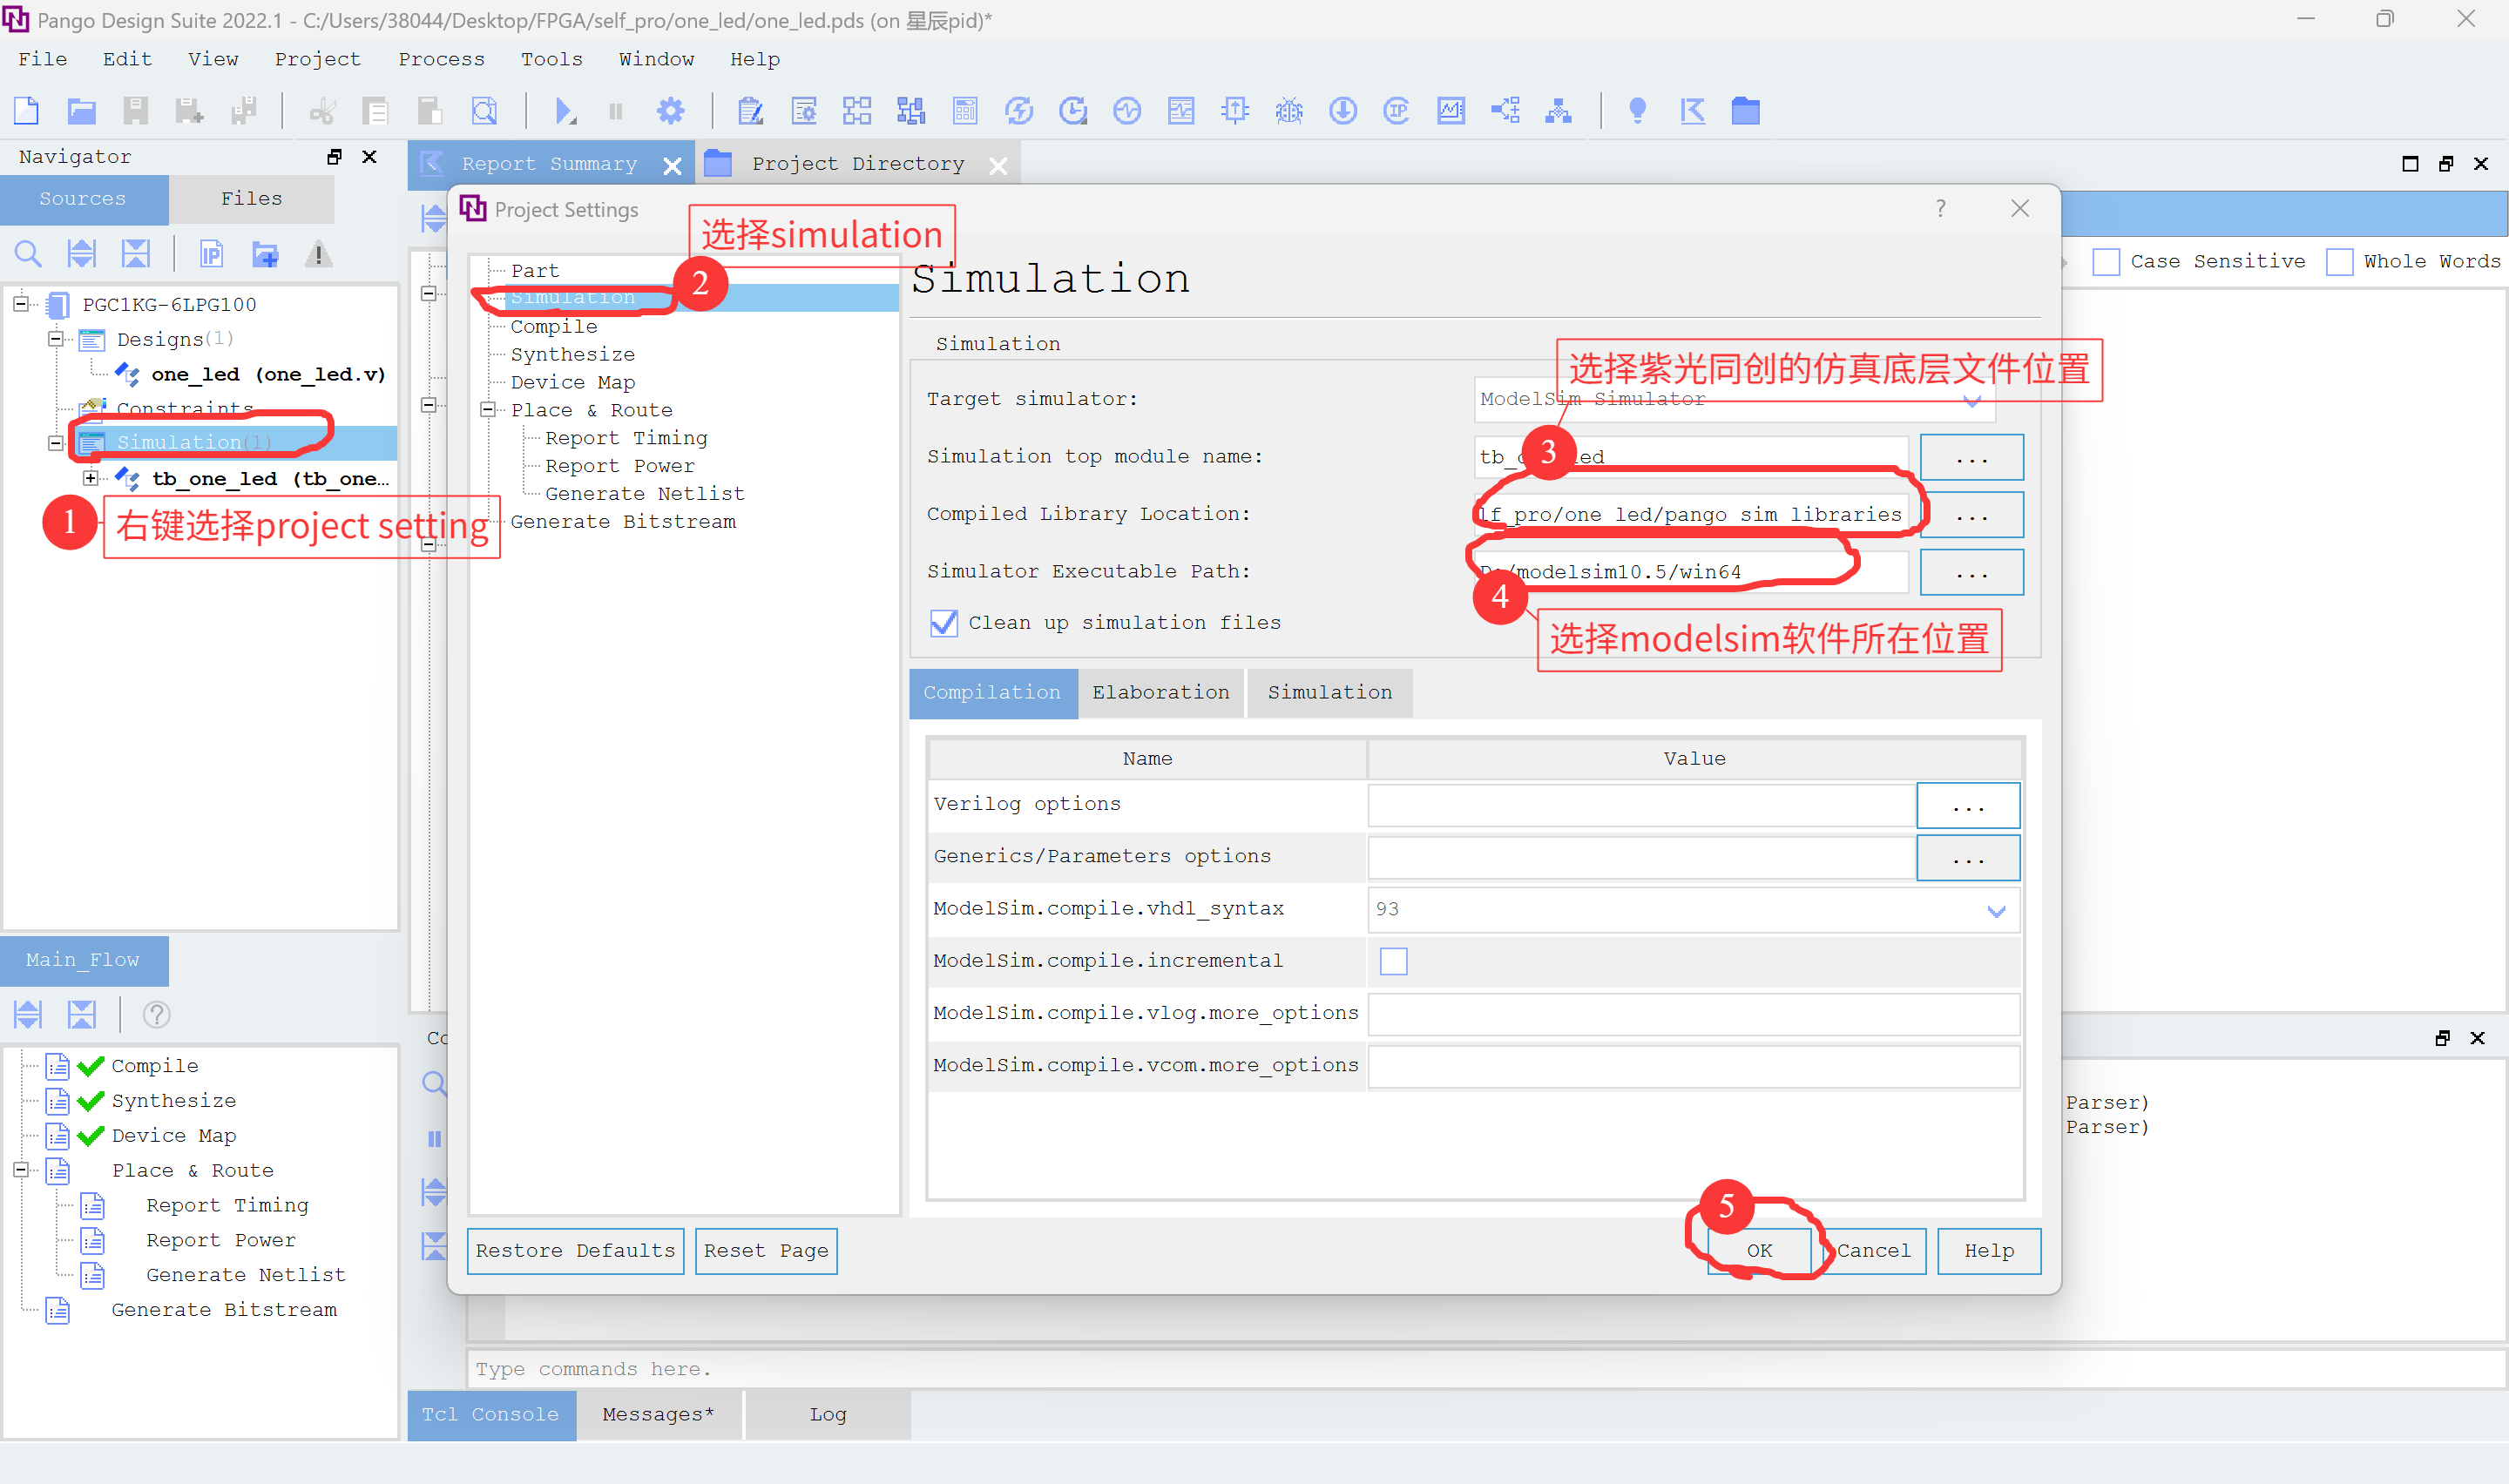2509x1484 pixels.
Task: Click the search magnifier in Navigator
Action: (x=28, y=254)
